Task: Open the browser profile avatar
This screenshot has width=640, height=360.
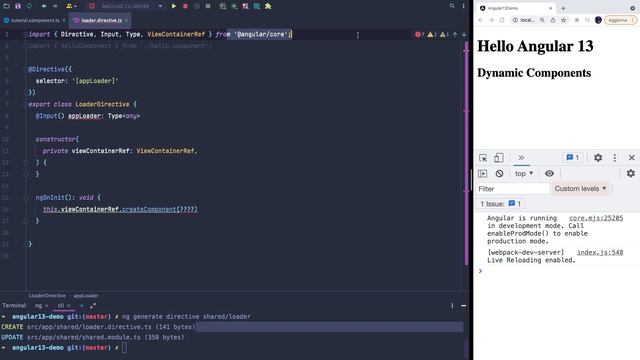Action: 598,20
